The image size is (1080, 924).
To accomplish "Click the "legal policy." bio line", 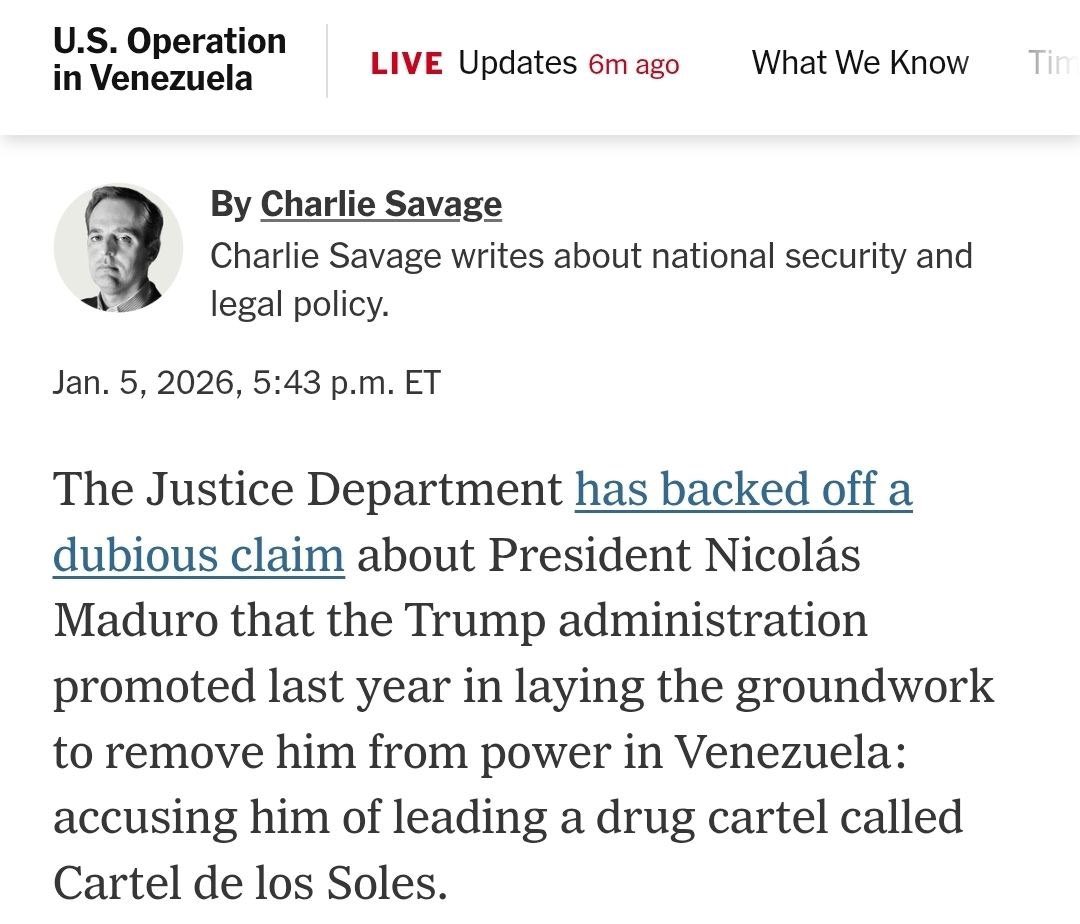I will point(299,304).
